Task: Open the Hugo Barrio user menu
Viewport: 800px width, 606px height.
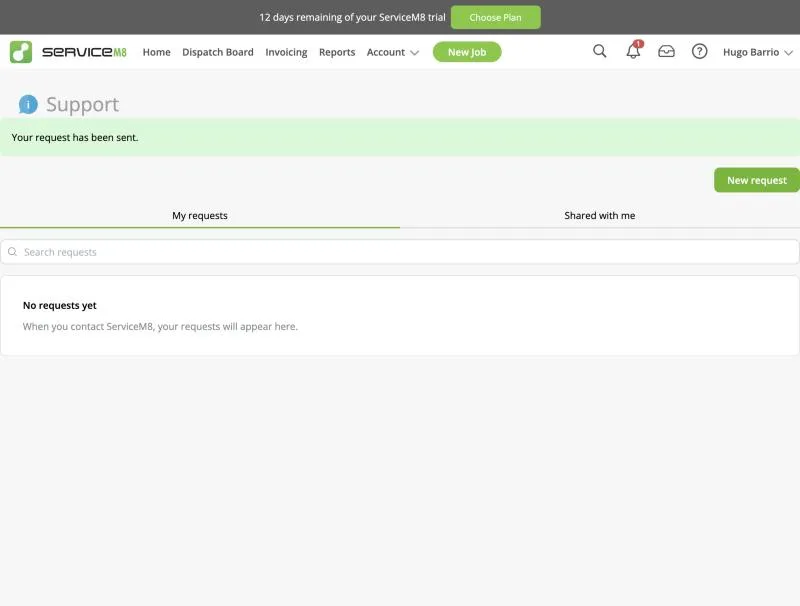Action: click(x=758, y=52)
